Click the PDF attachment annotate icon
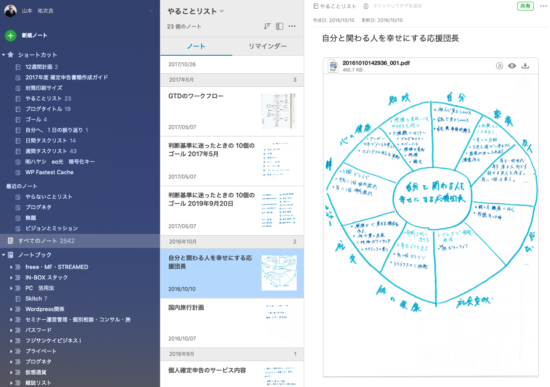The image size is (550, 387). click(x=499, y=66)
